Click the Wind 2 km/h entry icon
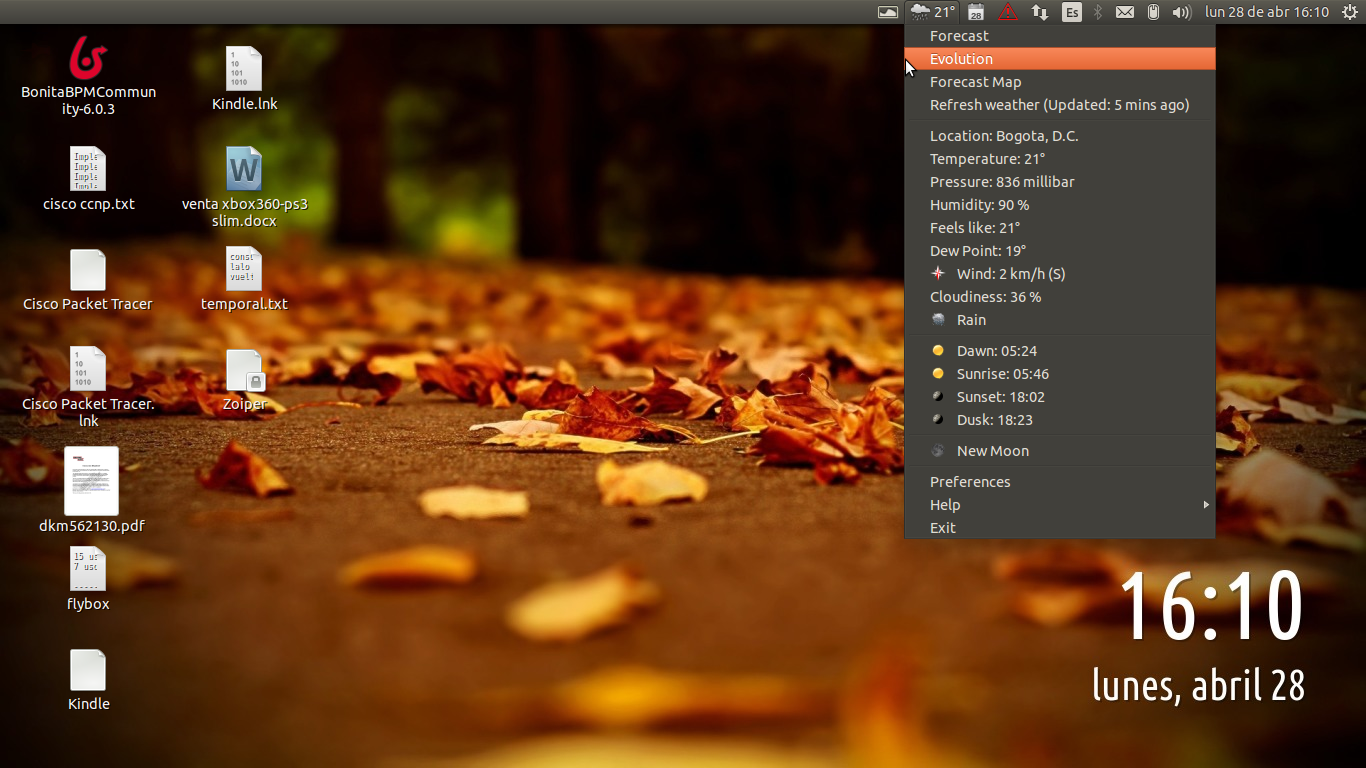 tap(937, 273)
